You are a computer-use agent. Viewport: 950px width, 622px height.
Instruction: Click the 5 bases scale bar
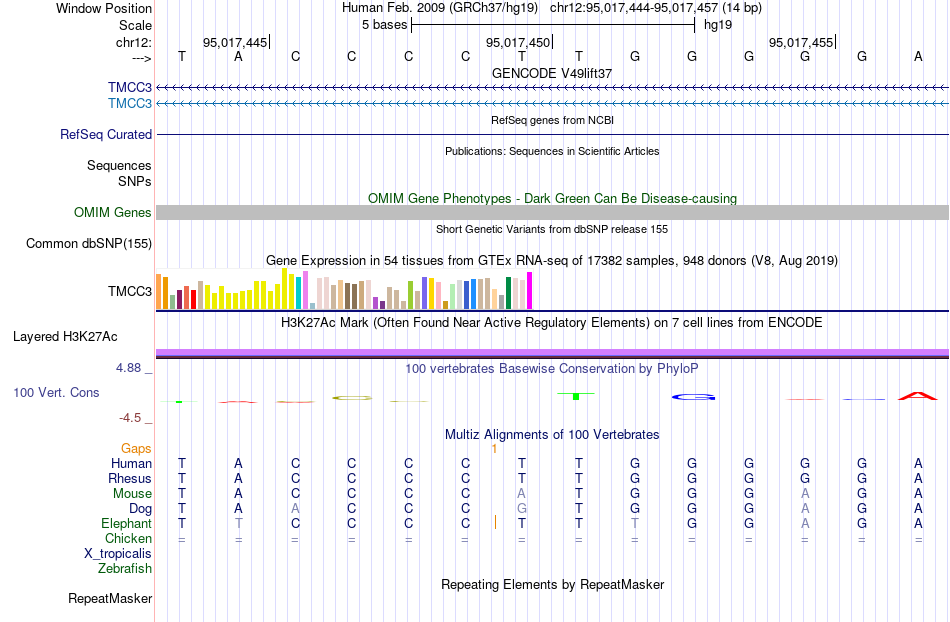(x=553, y=25)
